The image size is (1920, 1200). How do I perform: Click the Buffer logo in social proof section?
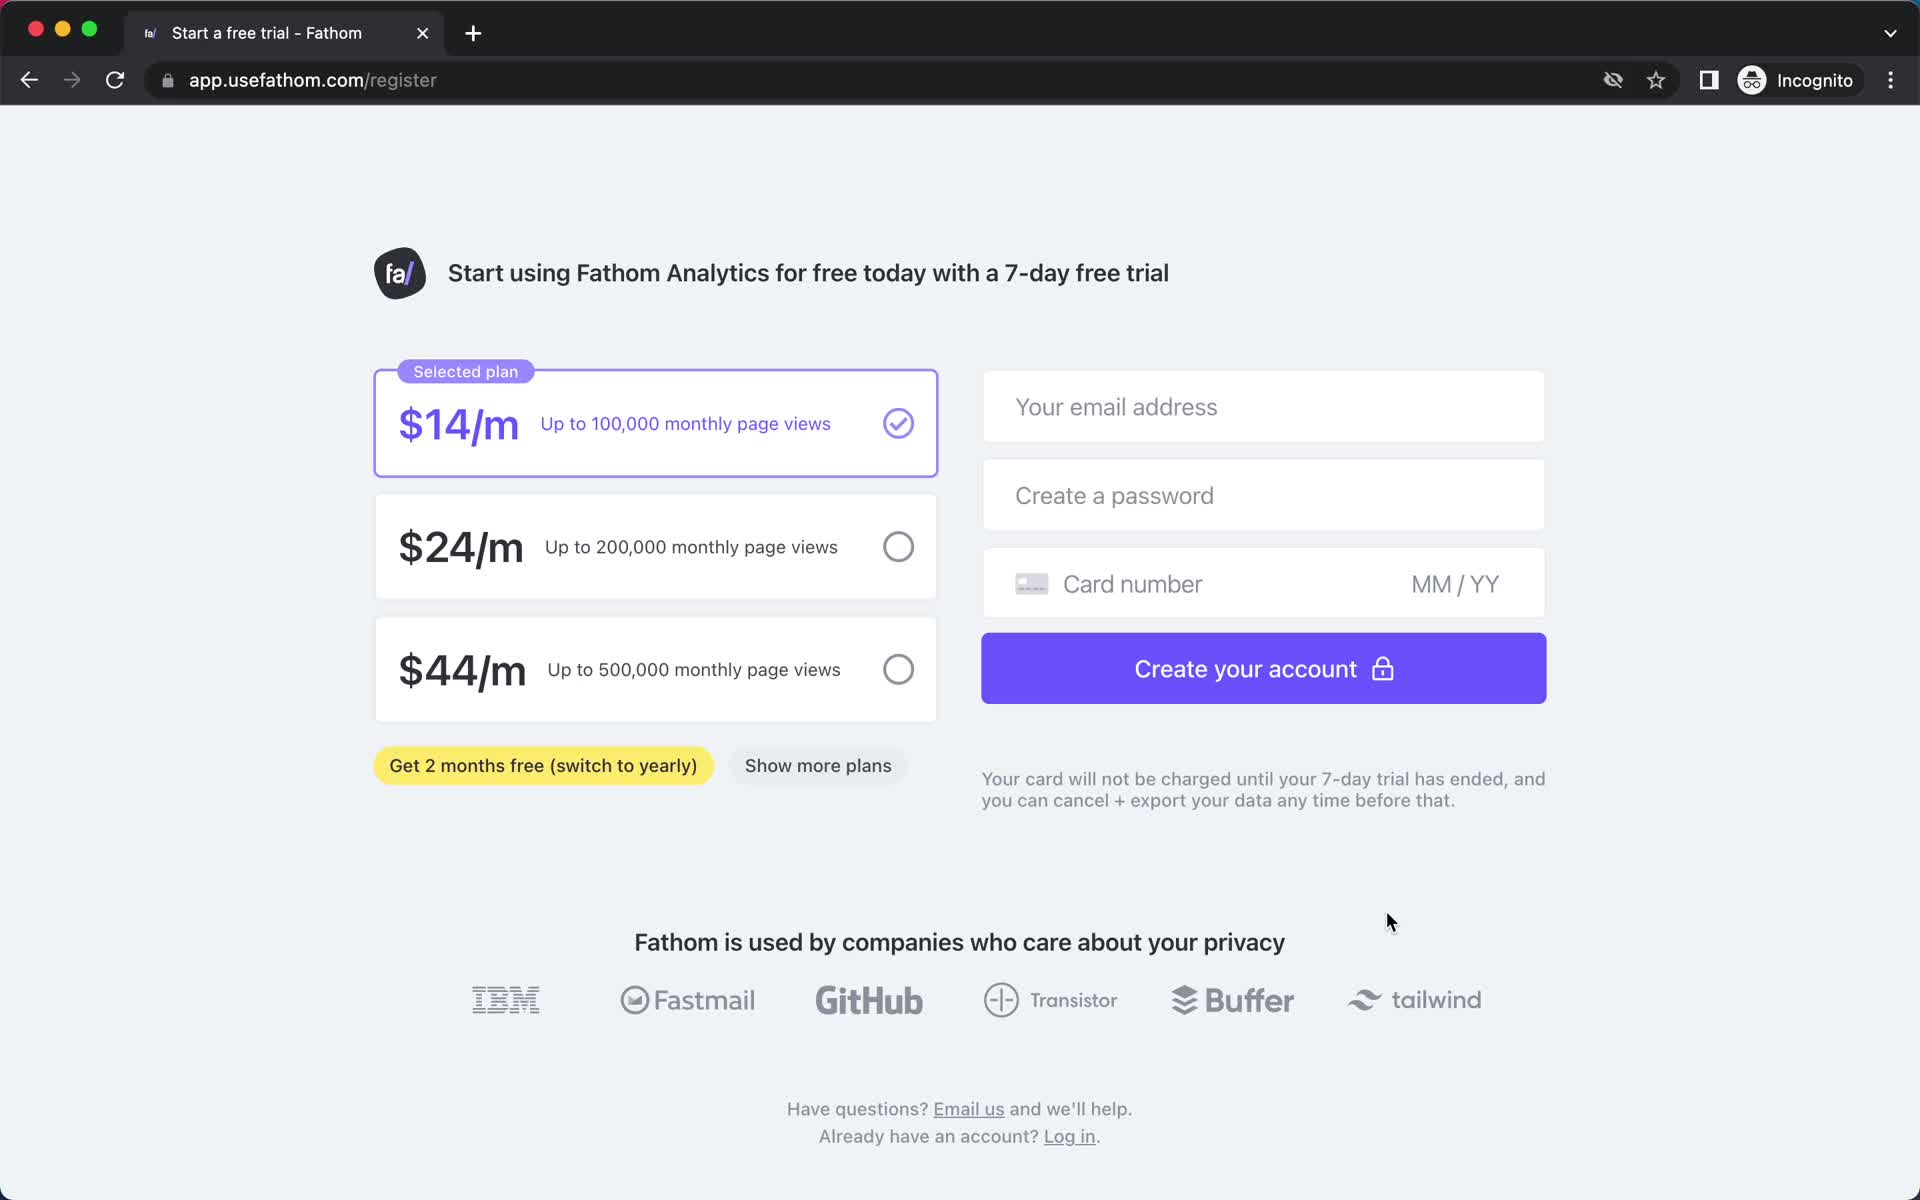(1230, 1000)
